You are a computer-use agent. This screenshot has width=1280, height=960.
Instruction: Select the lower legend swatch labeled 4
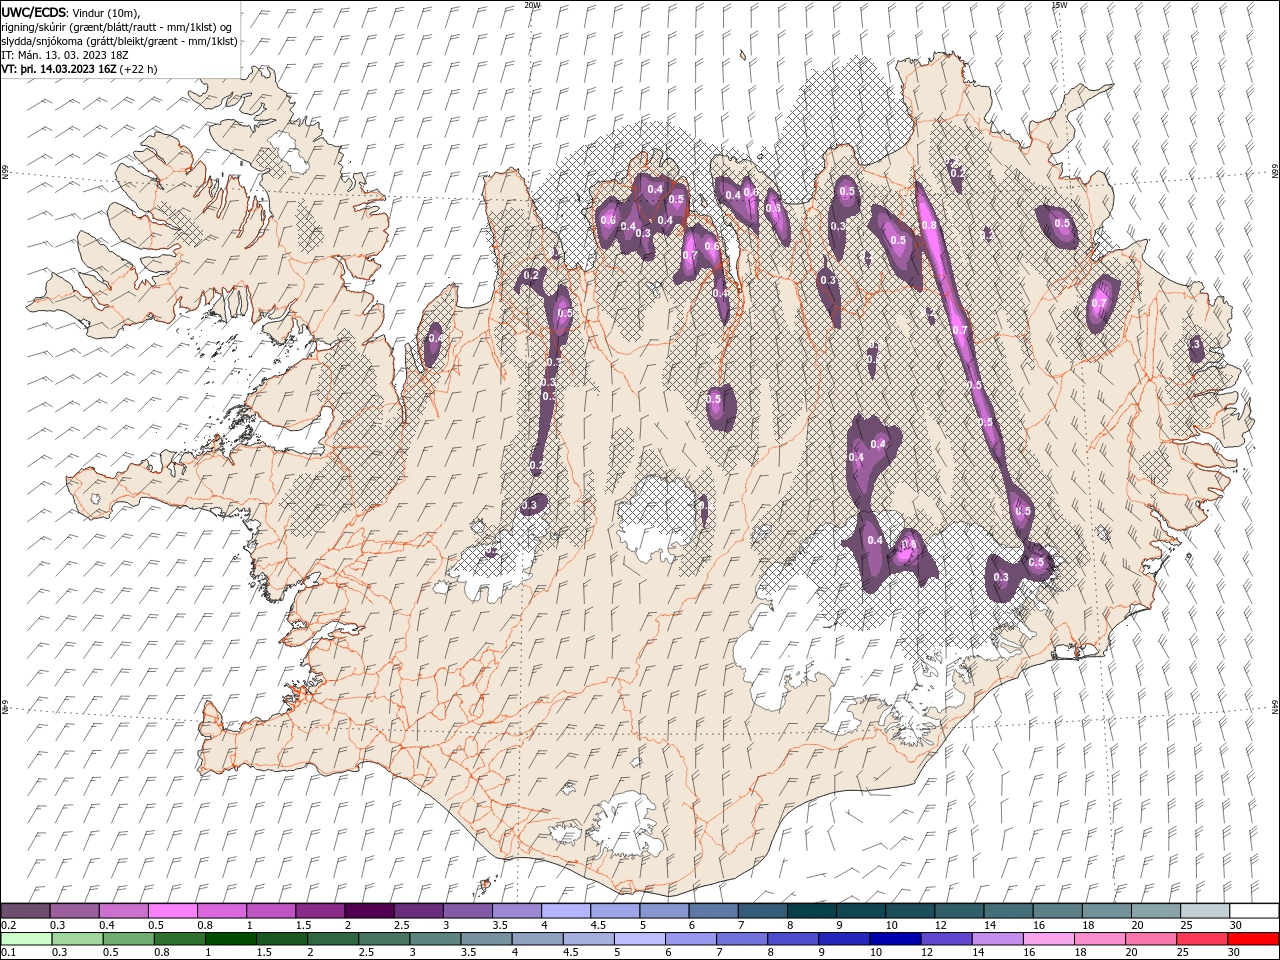(537, 939)
